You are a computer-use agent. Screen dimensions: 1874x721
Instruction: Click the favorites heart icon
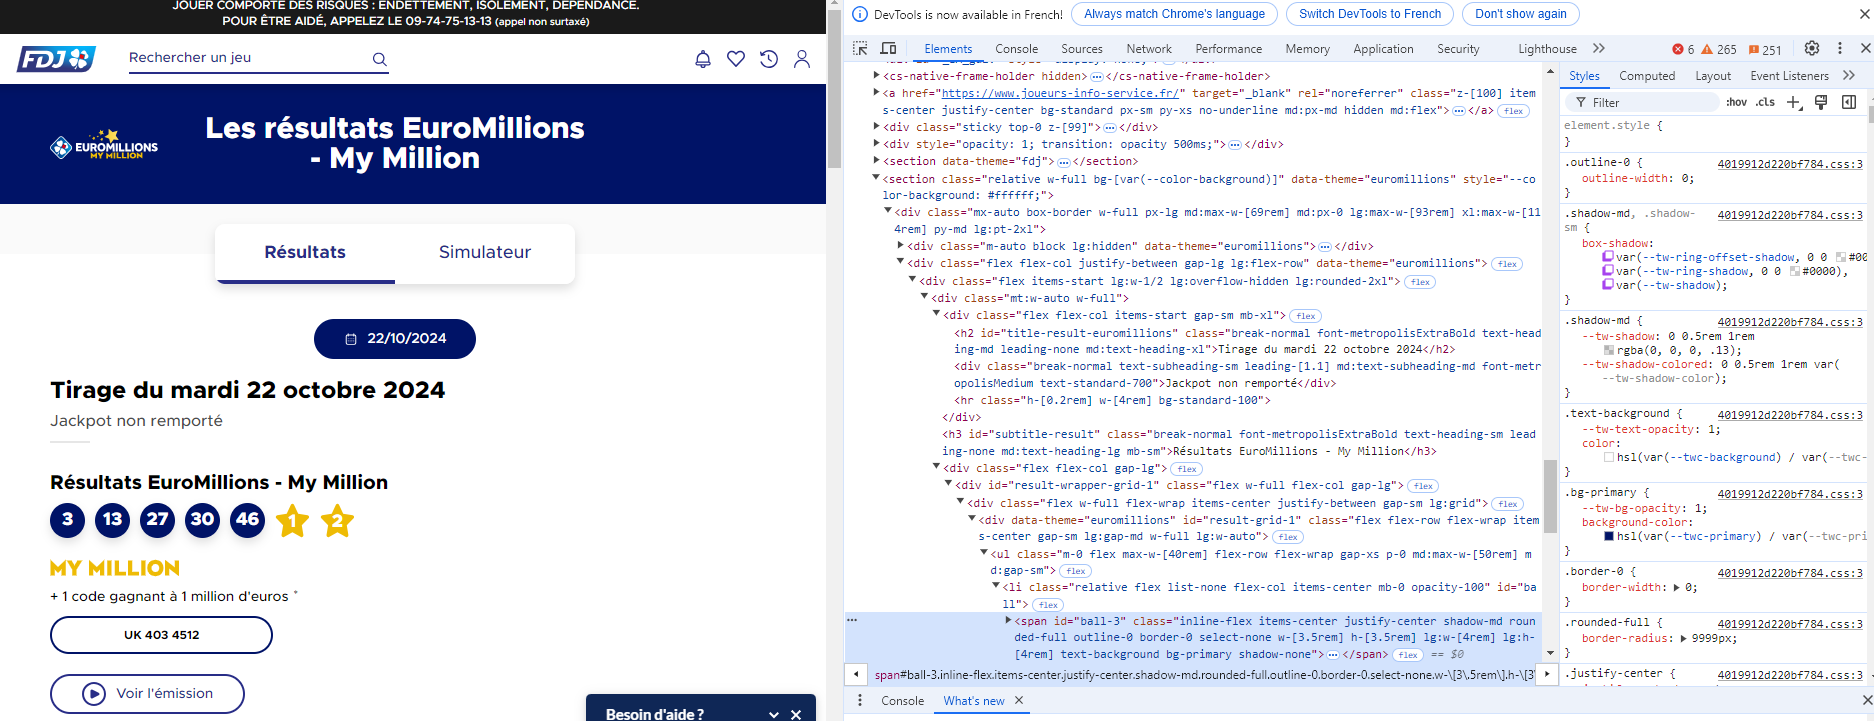click(x=736, y=59)
